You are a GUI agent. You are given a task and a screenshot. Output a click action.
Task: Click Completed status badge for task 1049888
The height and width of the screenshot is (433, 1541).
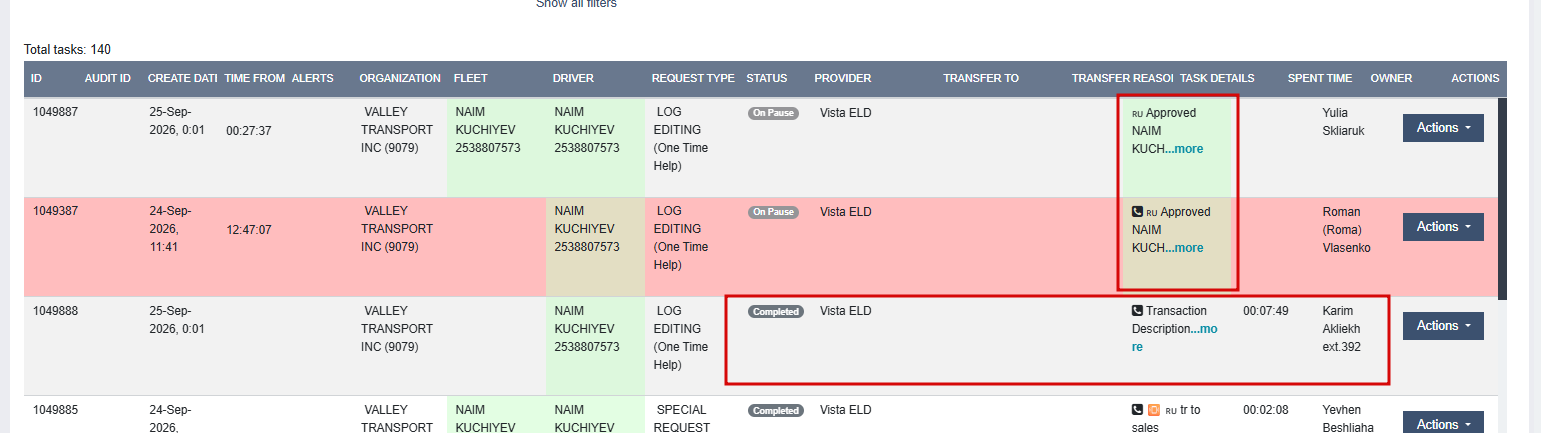pos(776,311)
